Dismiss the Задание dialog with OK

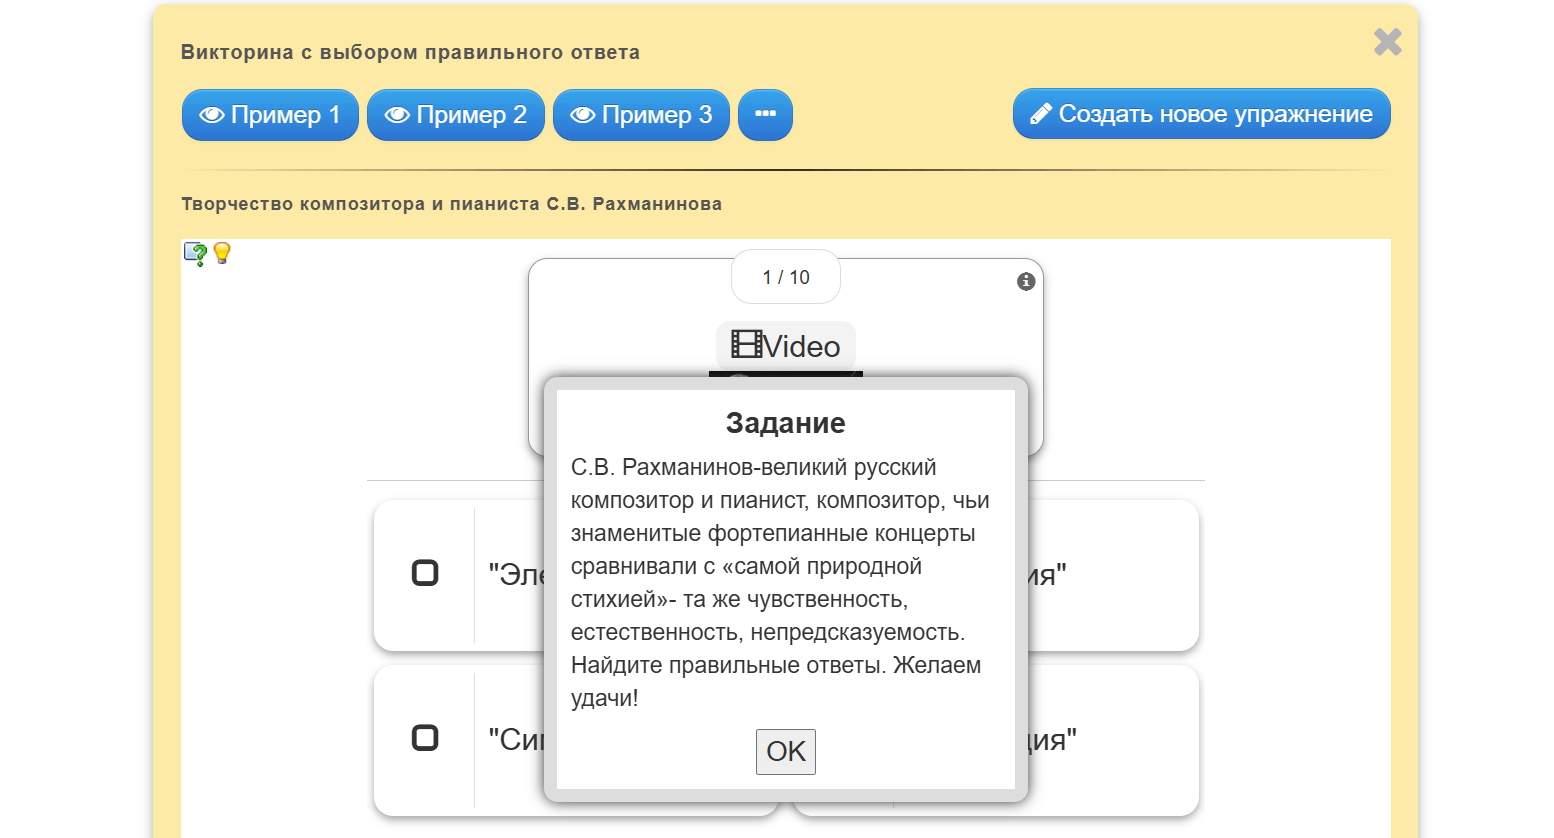click(x=786, y=751)
